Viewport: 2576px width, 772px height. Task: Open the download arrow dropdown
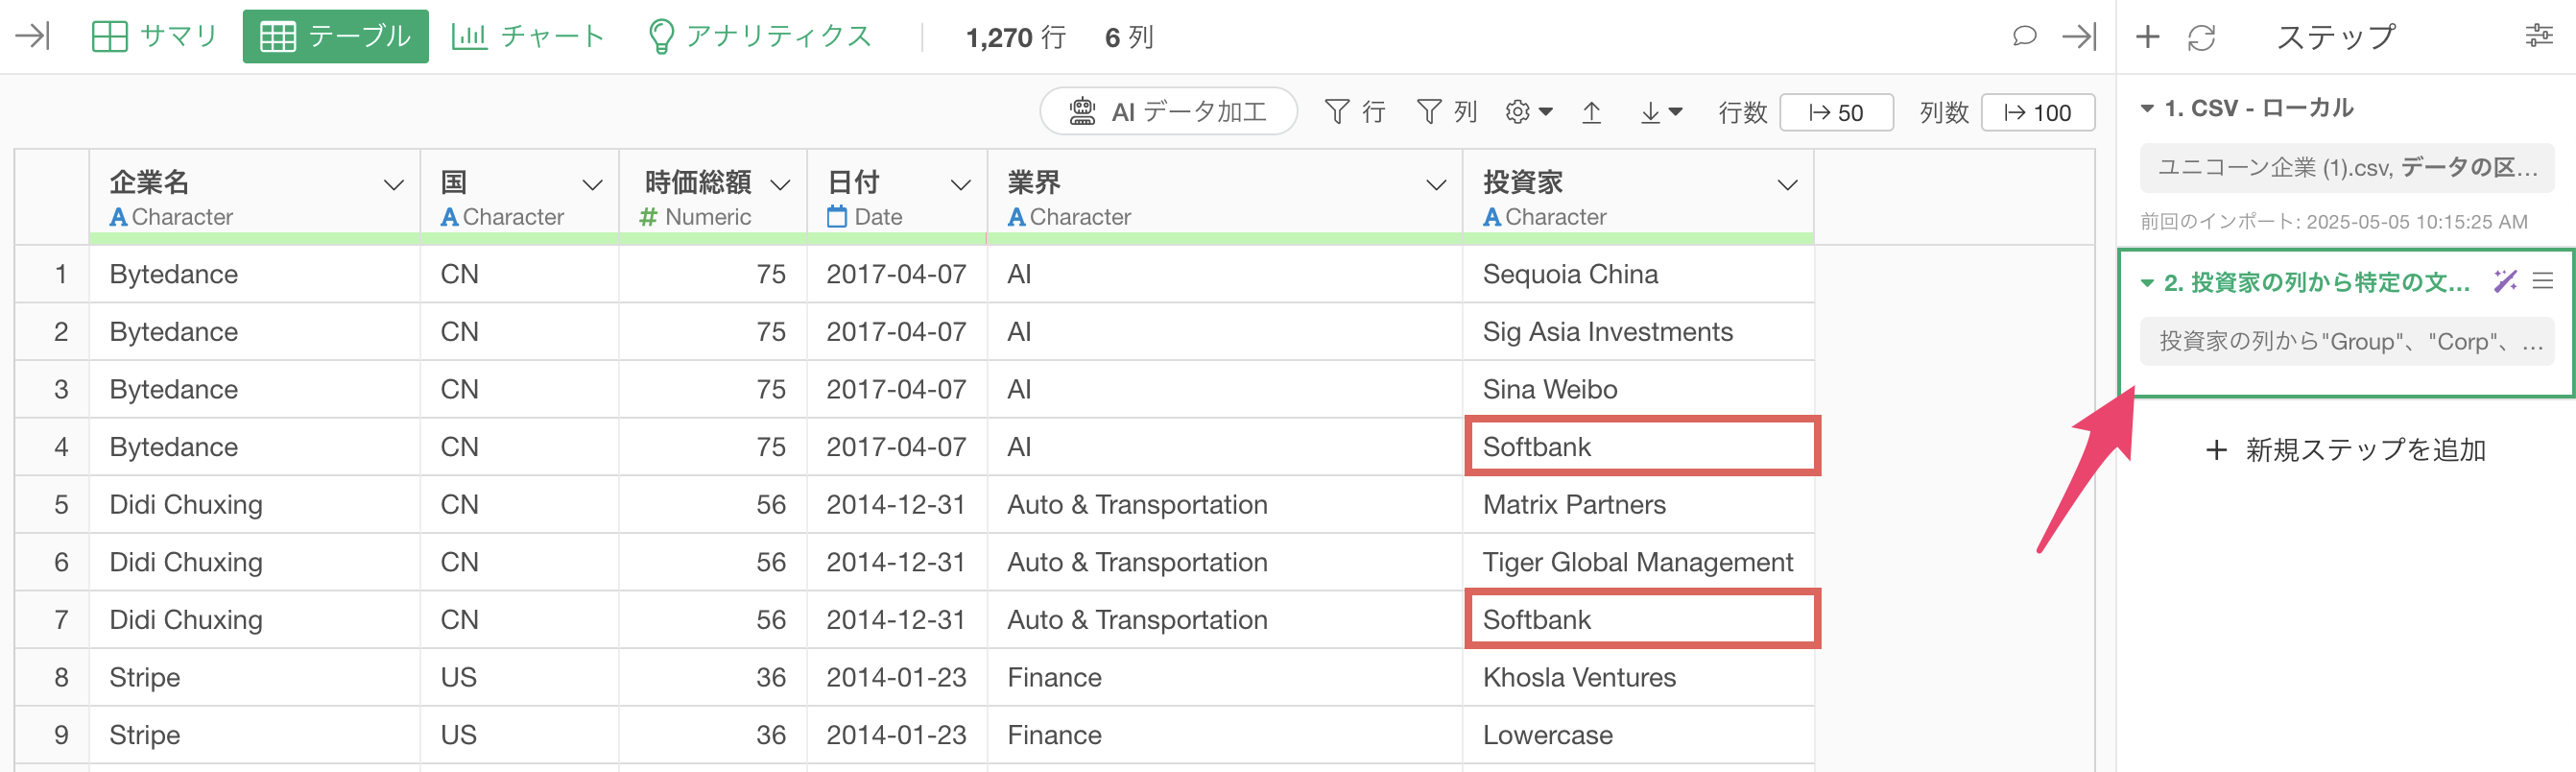tap(1660, 112)
